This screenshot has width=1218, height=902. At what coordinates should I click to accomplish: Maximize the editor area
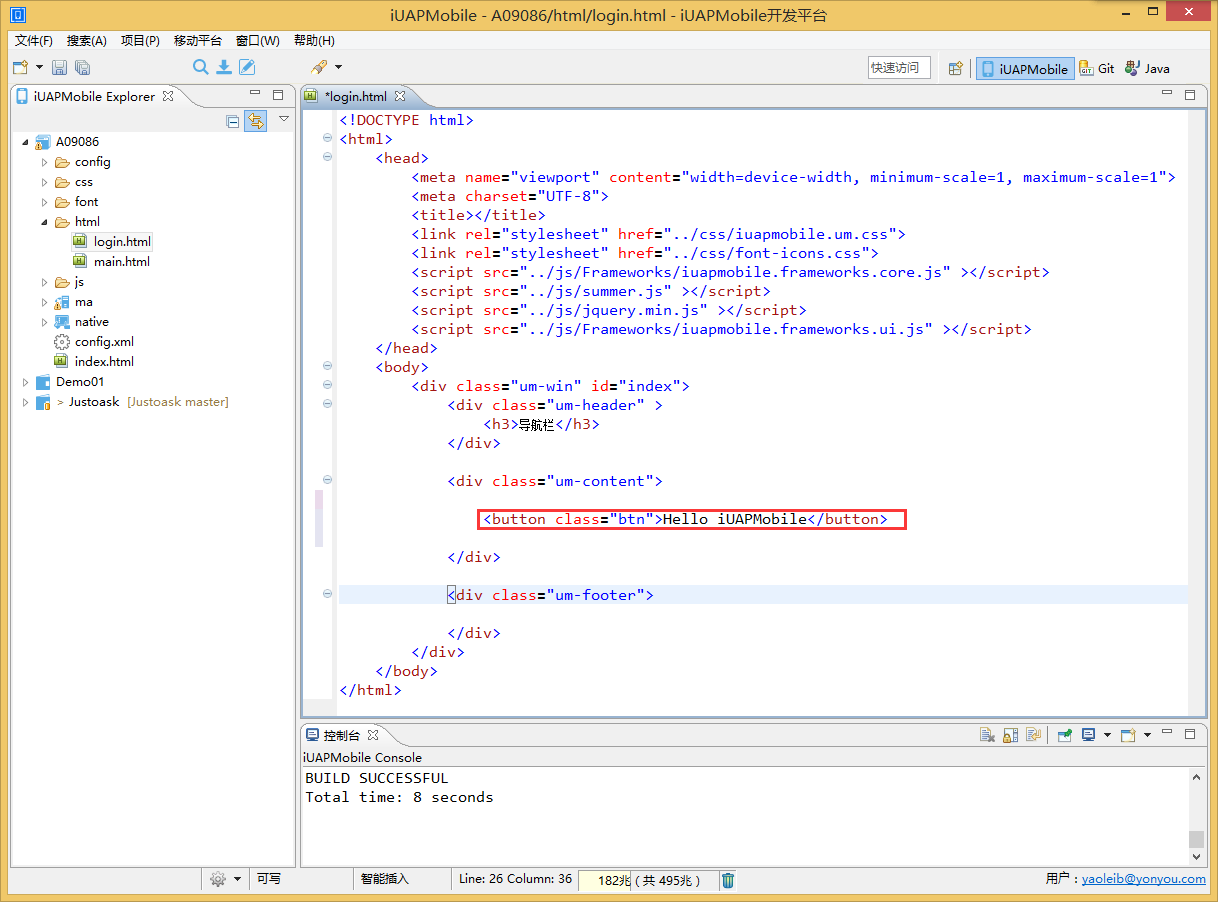pos(1190,95)
